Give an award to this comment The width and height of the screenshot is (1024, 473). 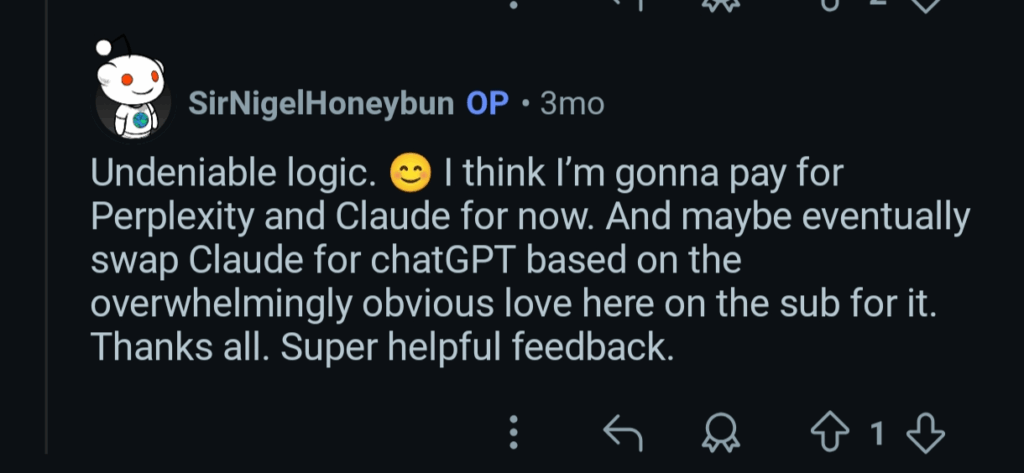717,433
